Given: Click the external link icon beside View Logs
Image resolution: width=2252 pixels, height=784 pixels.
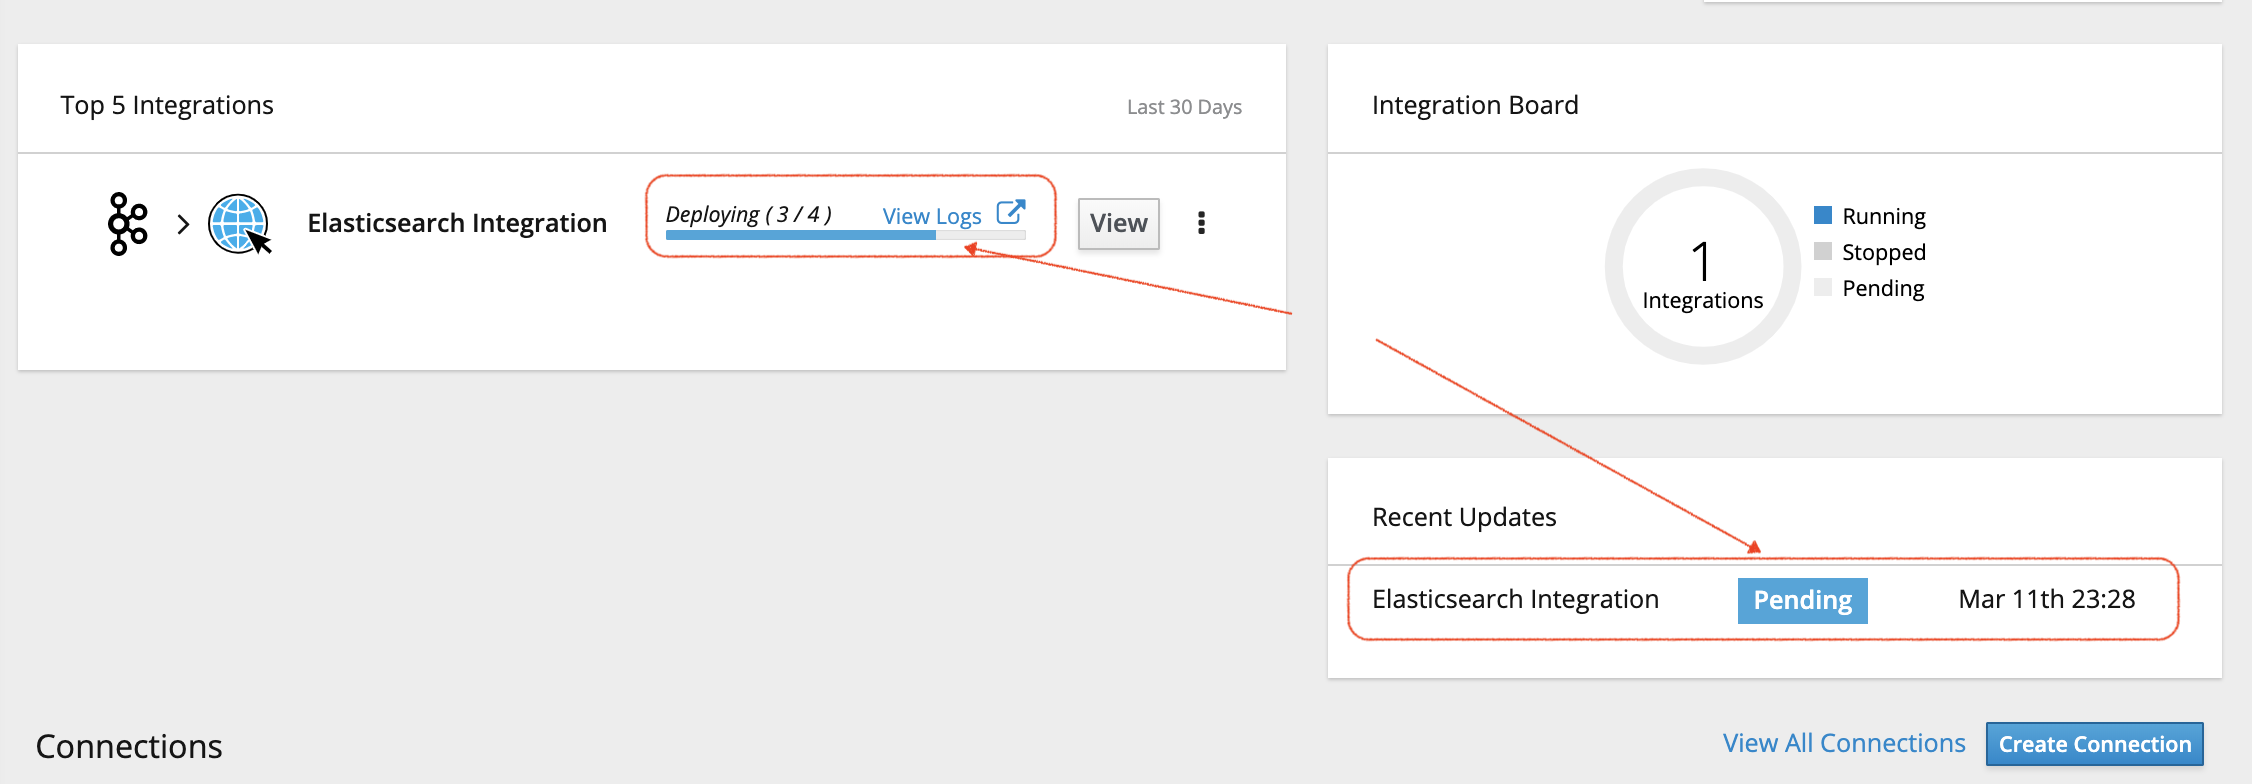Looking at the screenshot, I should tap(1011, 213).
